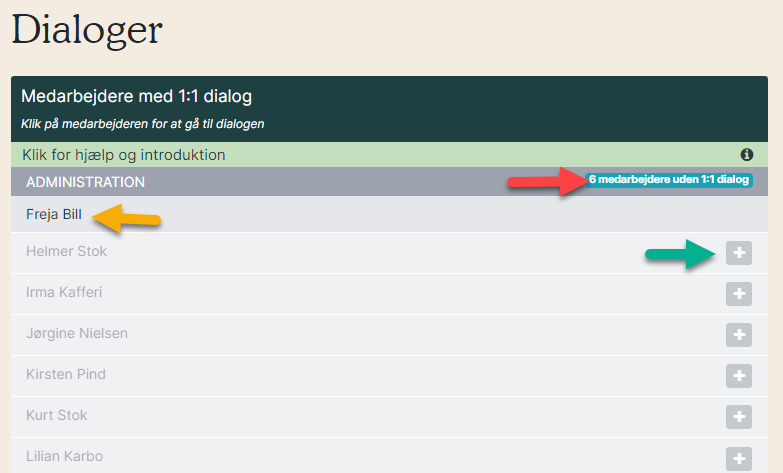Image resolution: width=783 pixels, height=473 pixels.
Task: Click the '6 medarbejdere uden 1:1 dialog' badge
Action: coord(669,180)
